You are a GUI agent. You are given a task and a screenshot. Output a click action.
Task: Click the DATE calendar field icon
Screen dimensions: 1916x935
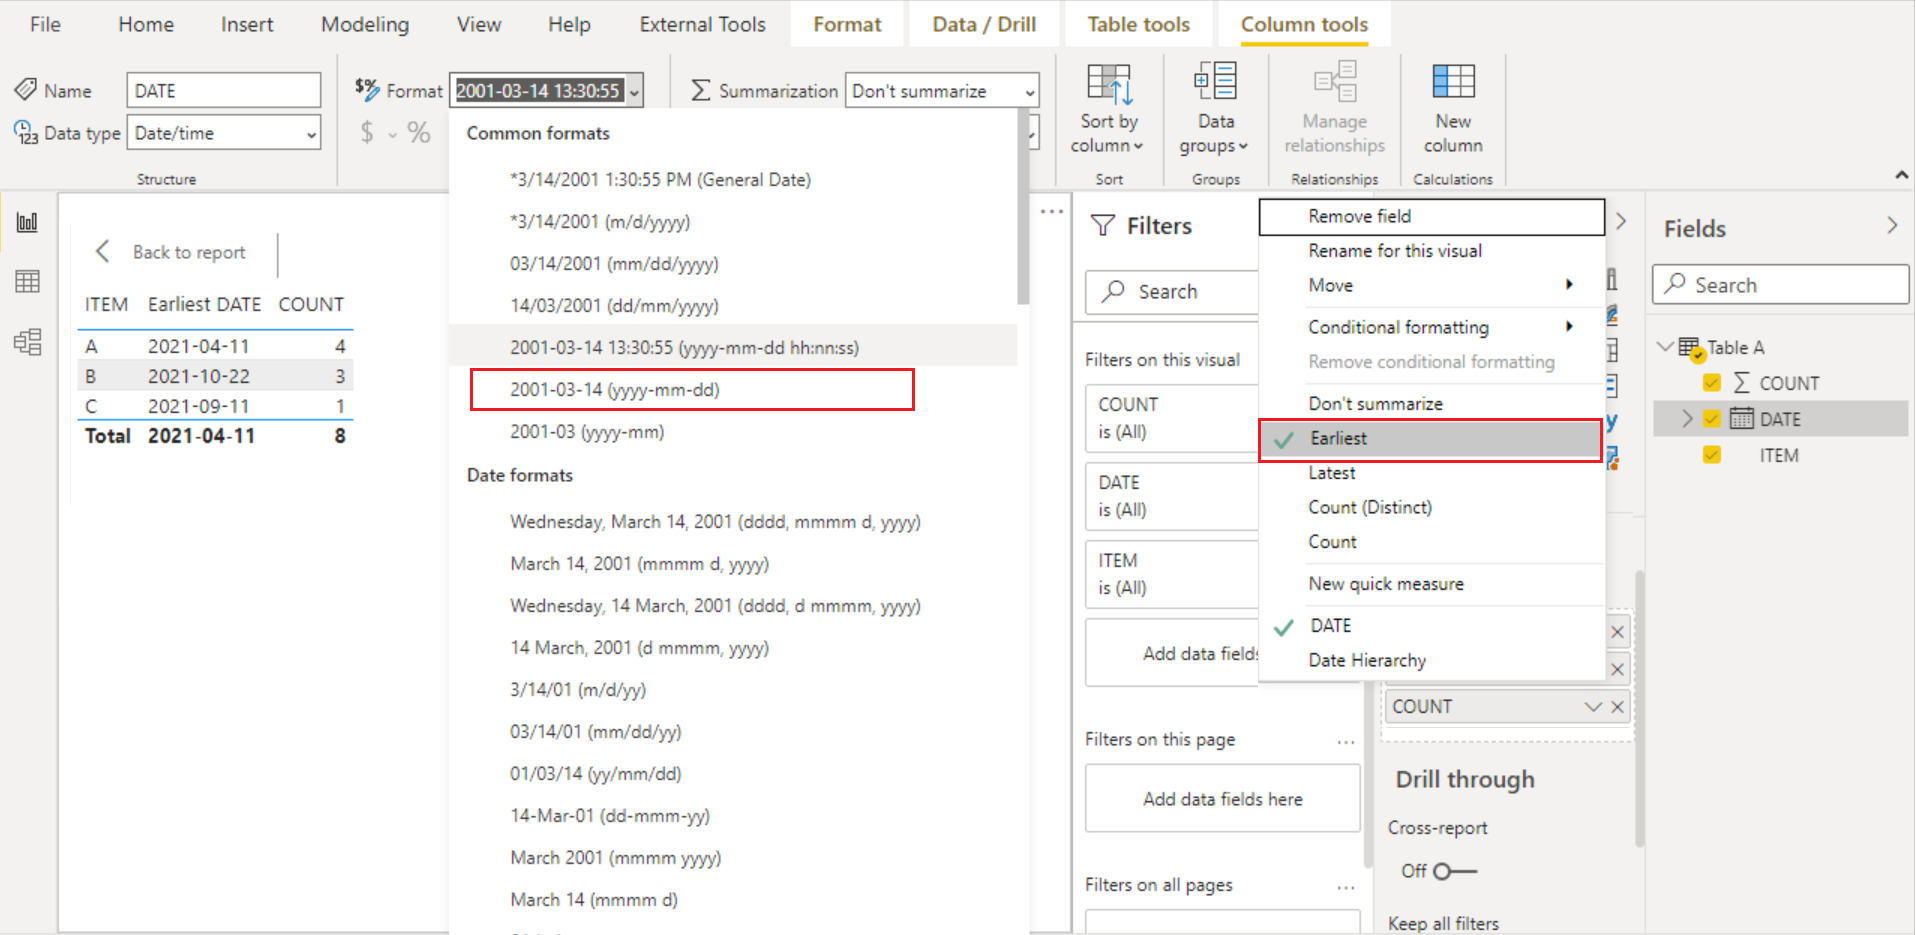[1742, 419]
